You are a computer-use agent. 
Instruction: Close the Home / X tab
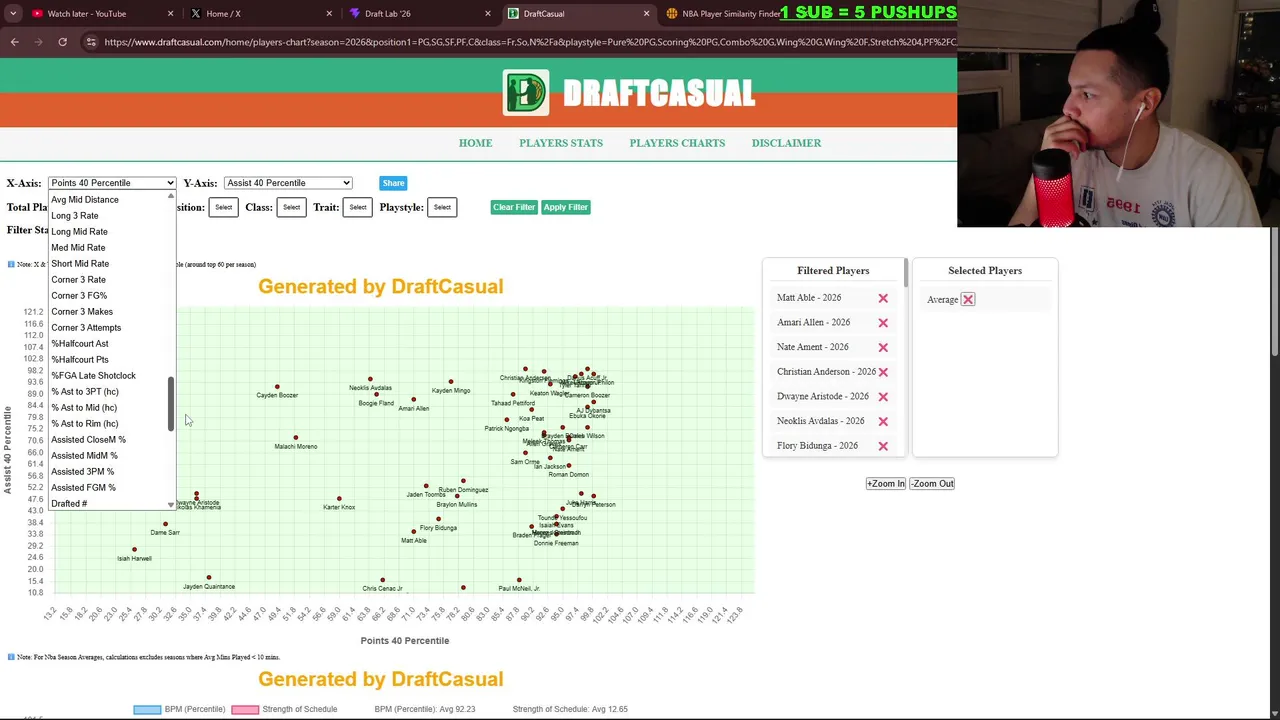click(x=329, y=14)
